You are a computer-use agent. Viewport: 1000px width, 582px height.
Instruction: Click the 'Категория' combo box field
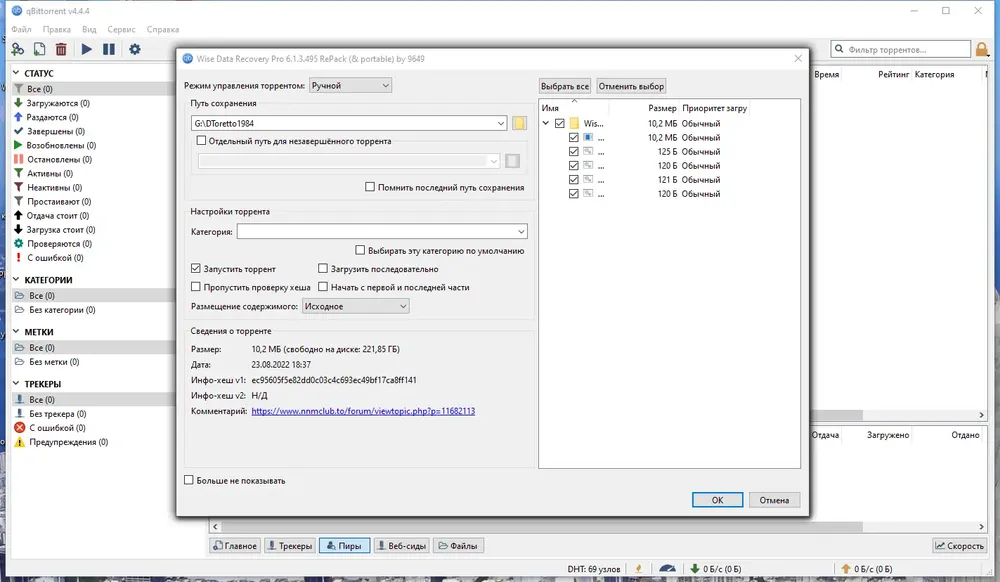pos(381,232)
